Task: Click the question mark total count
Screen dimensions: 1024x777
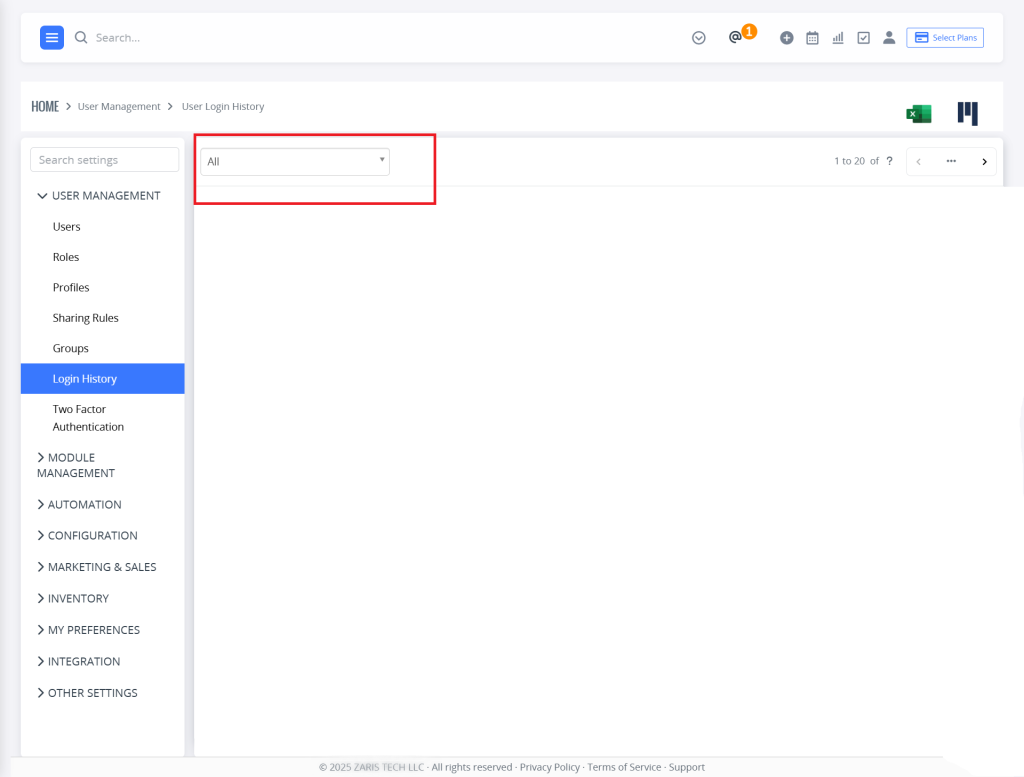Action: pyautogui.click(x=889, y=161)
